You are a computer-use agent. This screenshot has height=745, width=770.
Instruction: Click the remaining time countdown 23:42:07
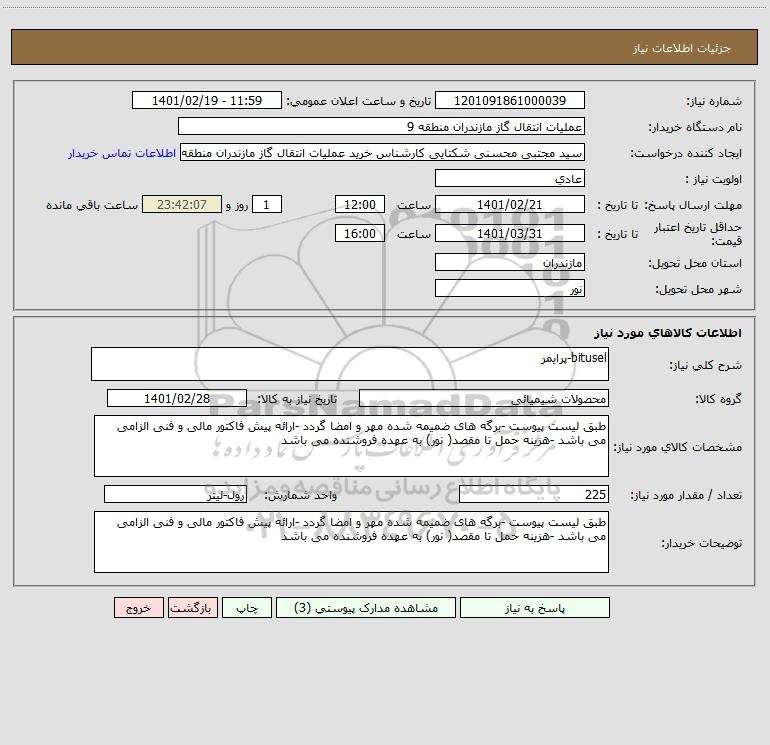pos(182,204)
